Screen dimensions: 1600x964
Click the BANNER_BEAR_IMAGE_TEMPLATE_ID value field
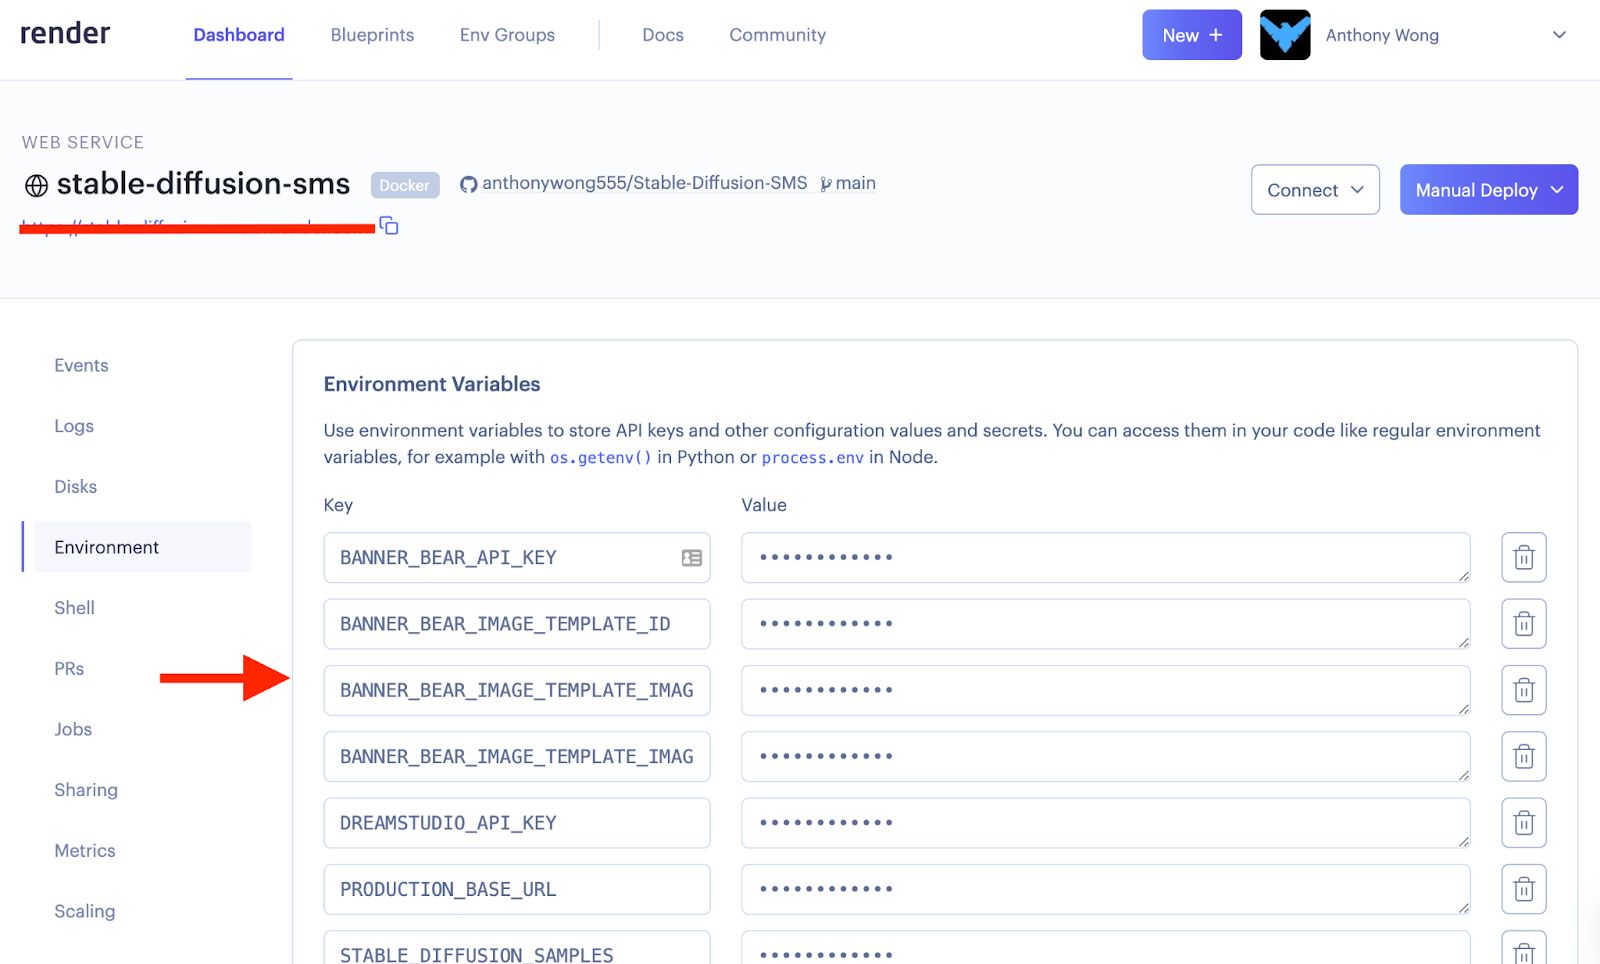click(x=1106, y=624)
